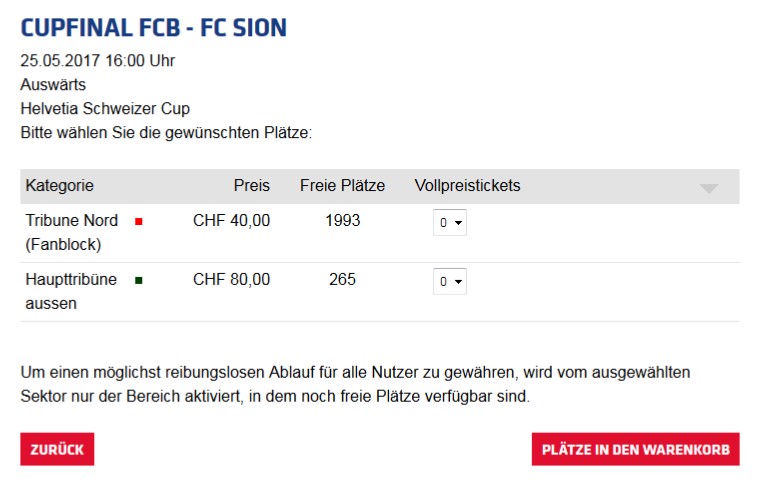This screenshot has width=781, height=495.
Task: Open ticket quantity dropdown for Haupttribüne aussen
Action: (451, 282)
